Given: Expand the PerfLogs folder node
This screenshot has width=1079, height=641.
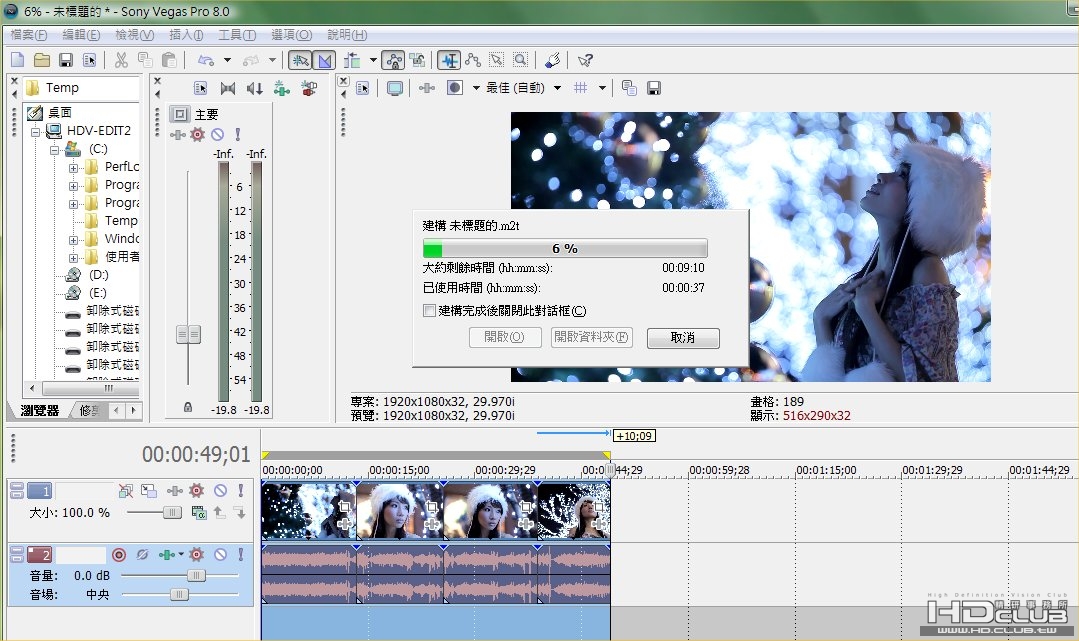Looking at the screenshot, I should pyautogui.click(x=73, y=167).
